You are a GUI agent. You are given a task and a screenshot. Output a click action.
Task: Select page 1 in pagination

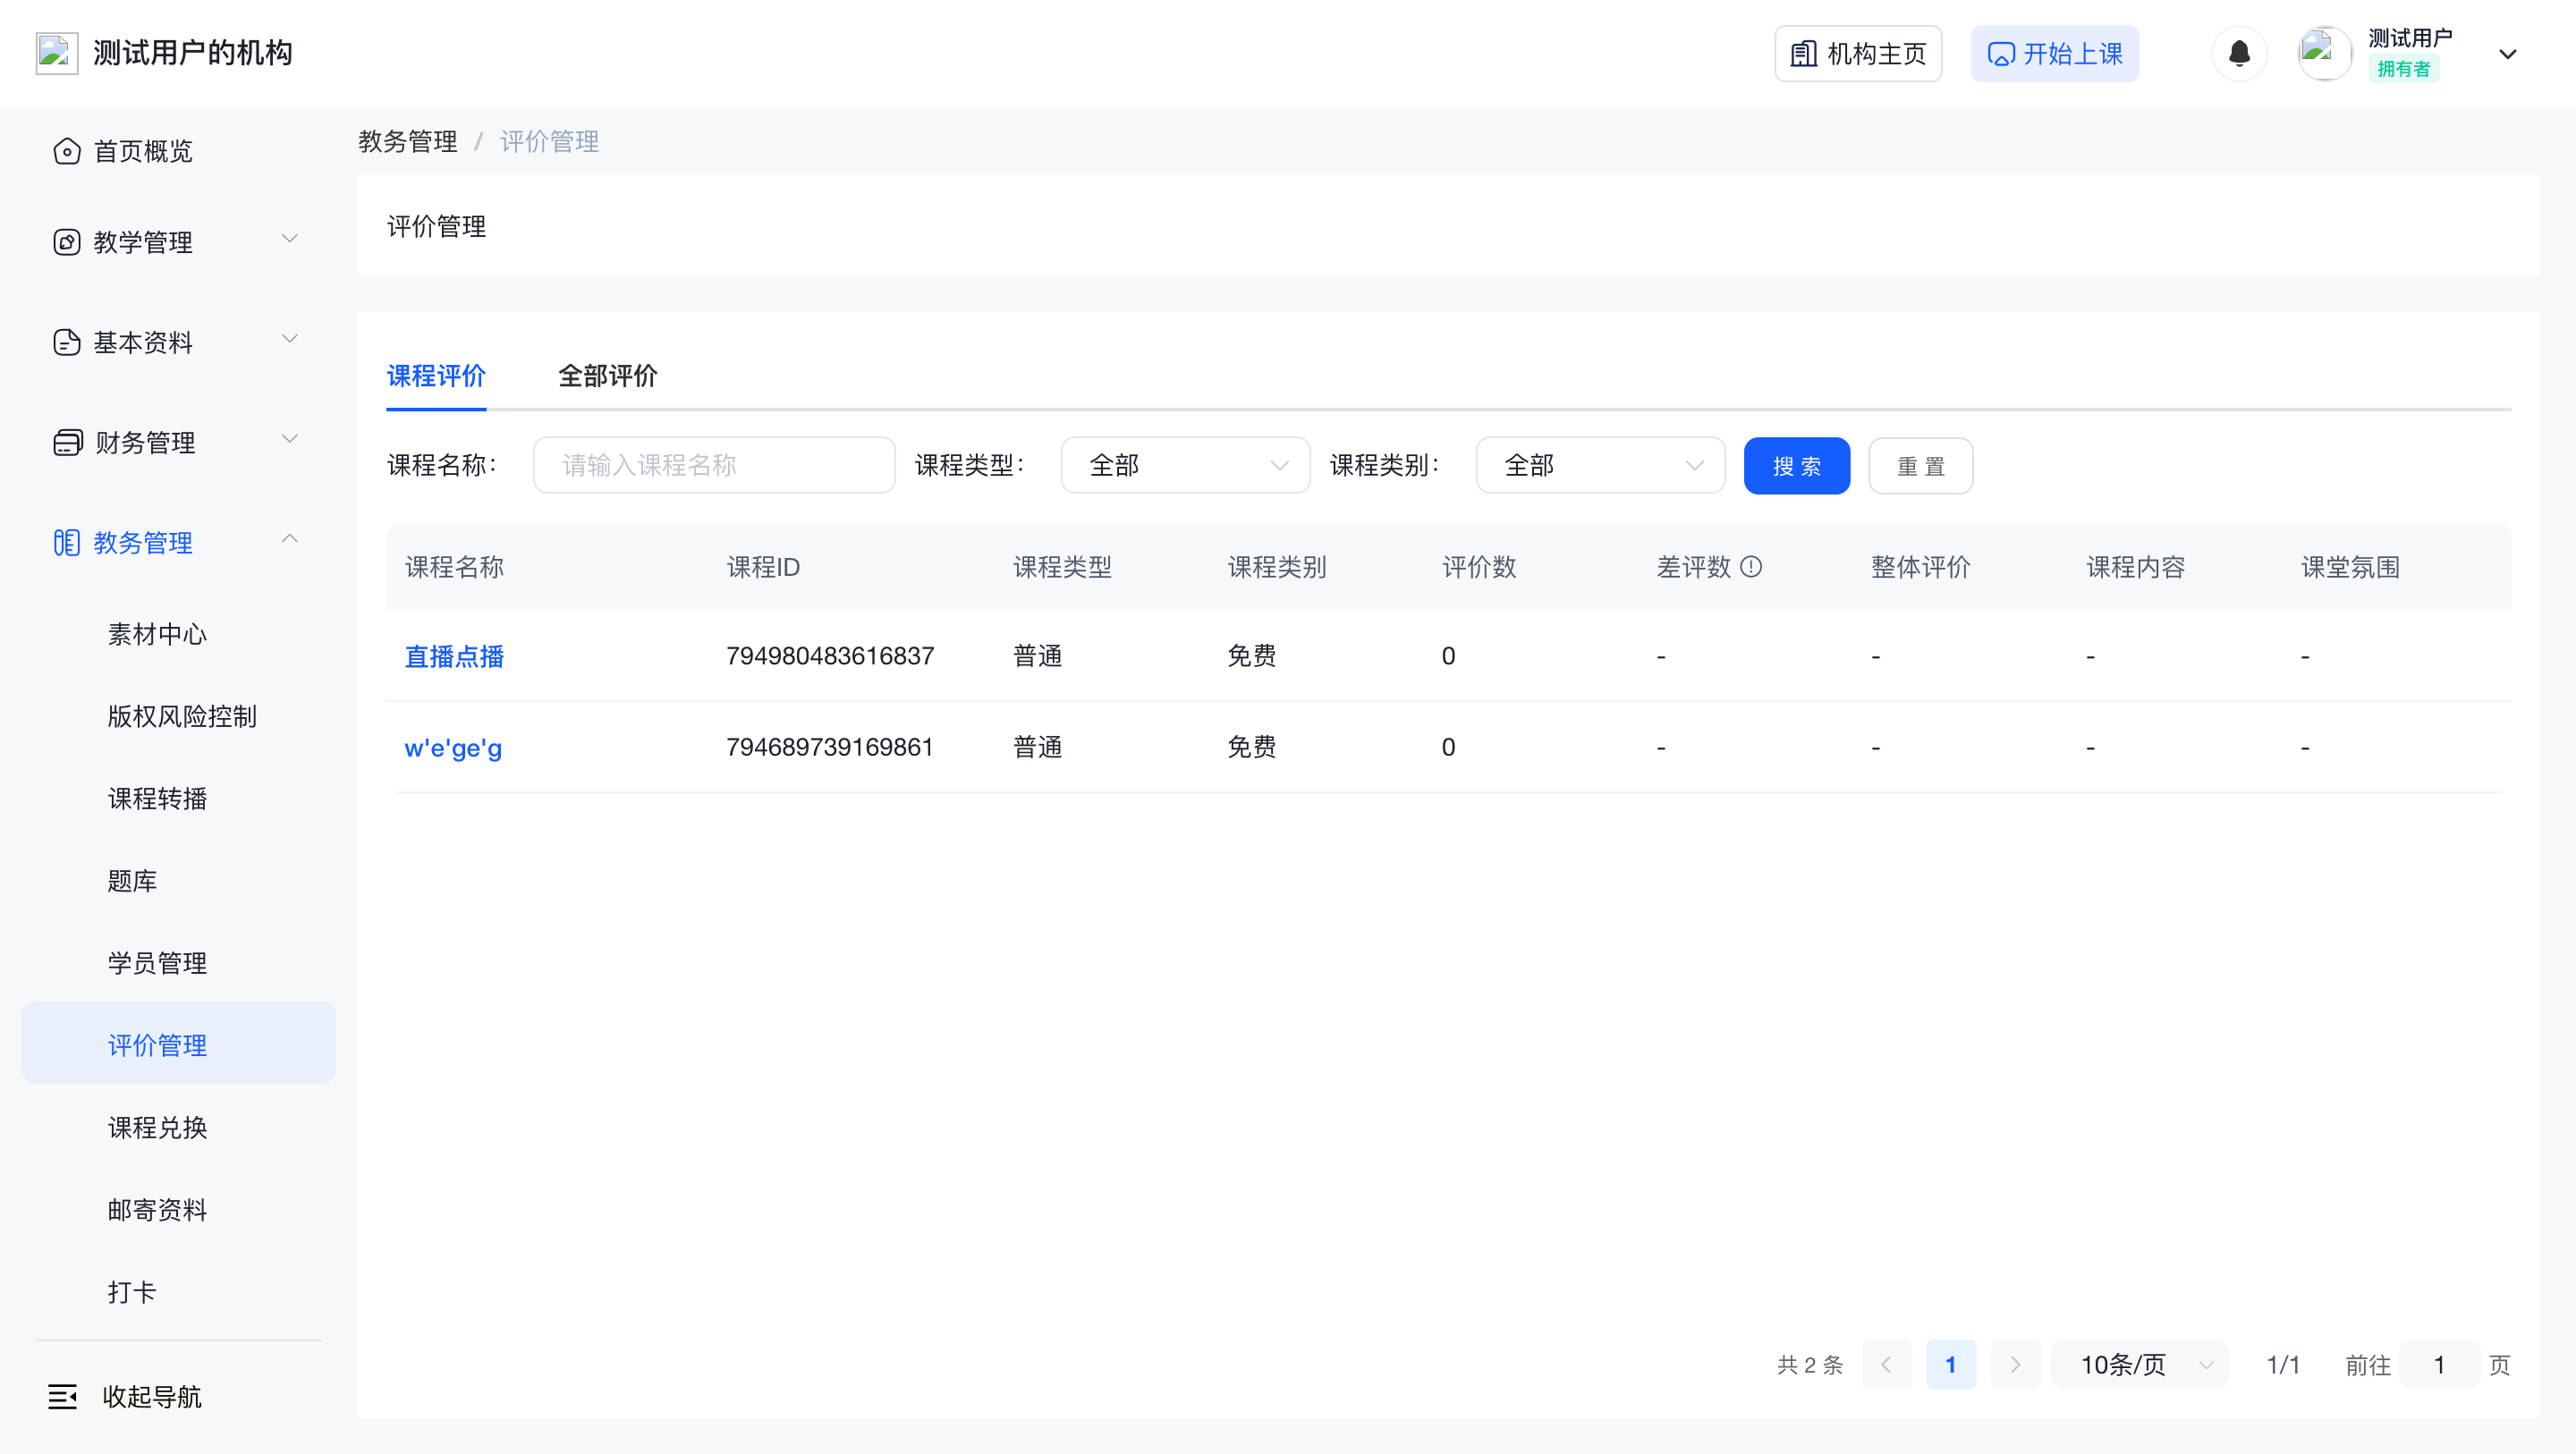click(x=1951, y=1365)
